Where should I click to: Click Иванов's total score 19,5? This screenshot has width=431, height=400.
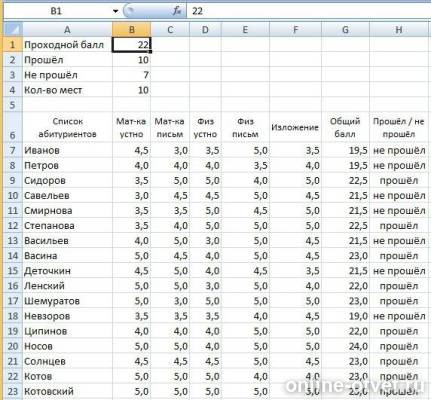345,150
